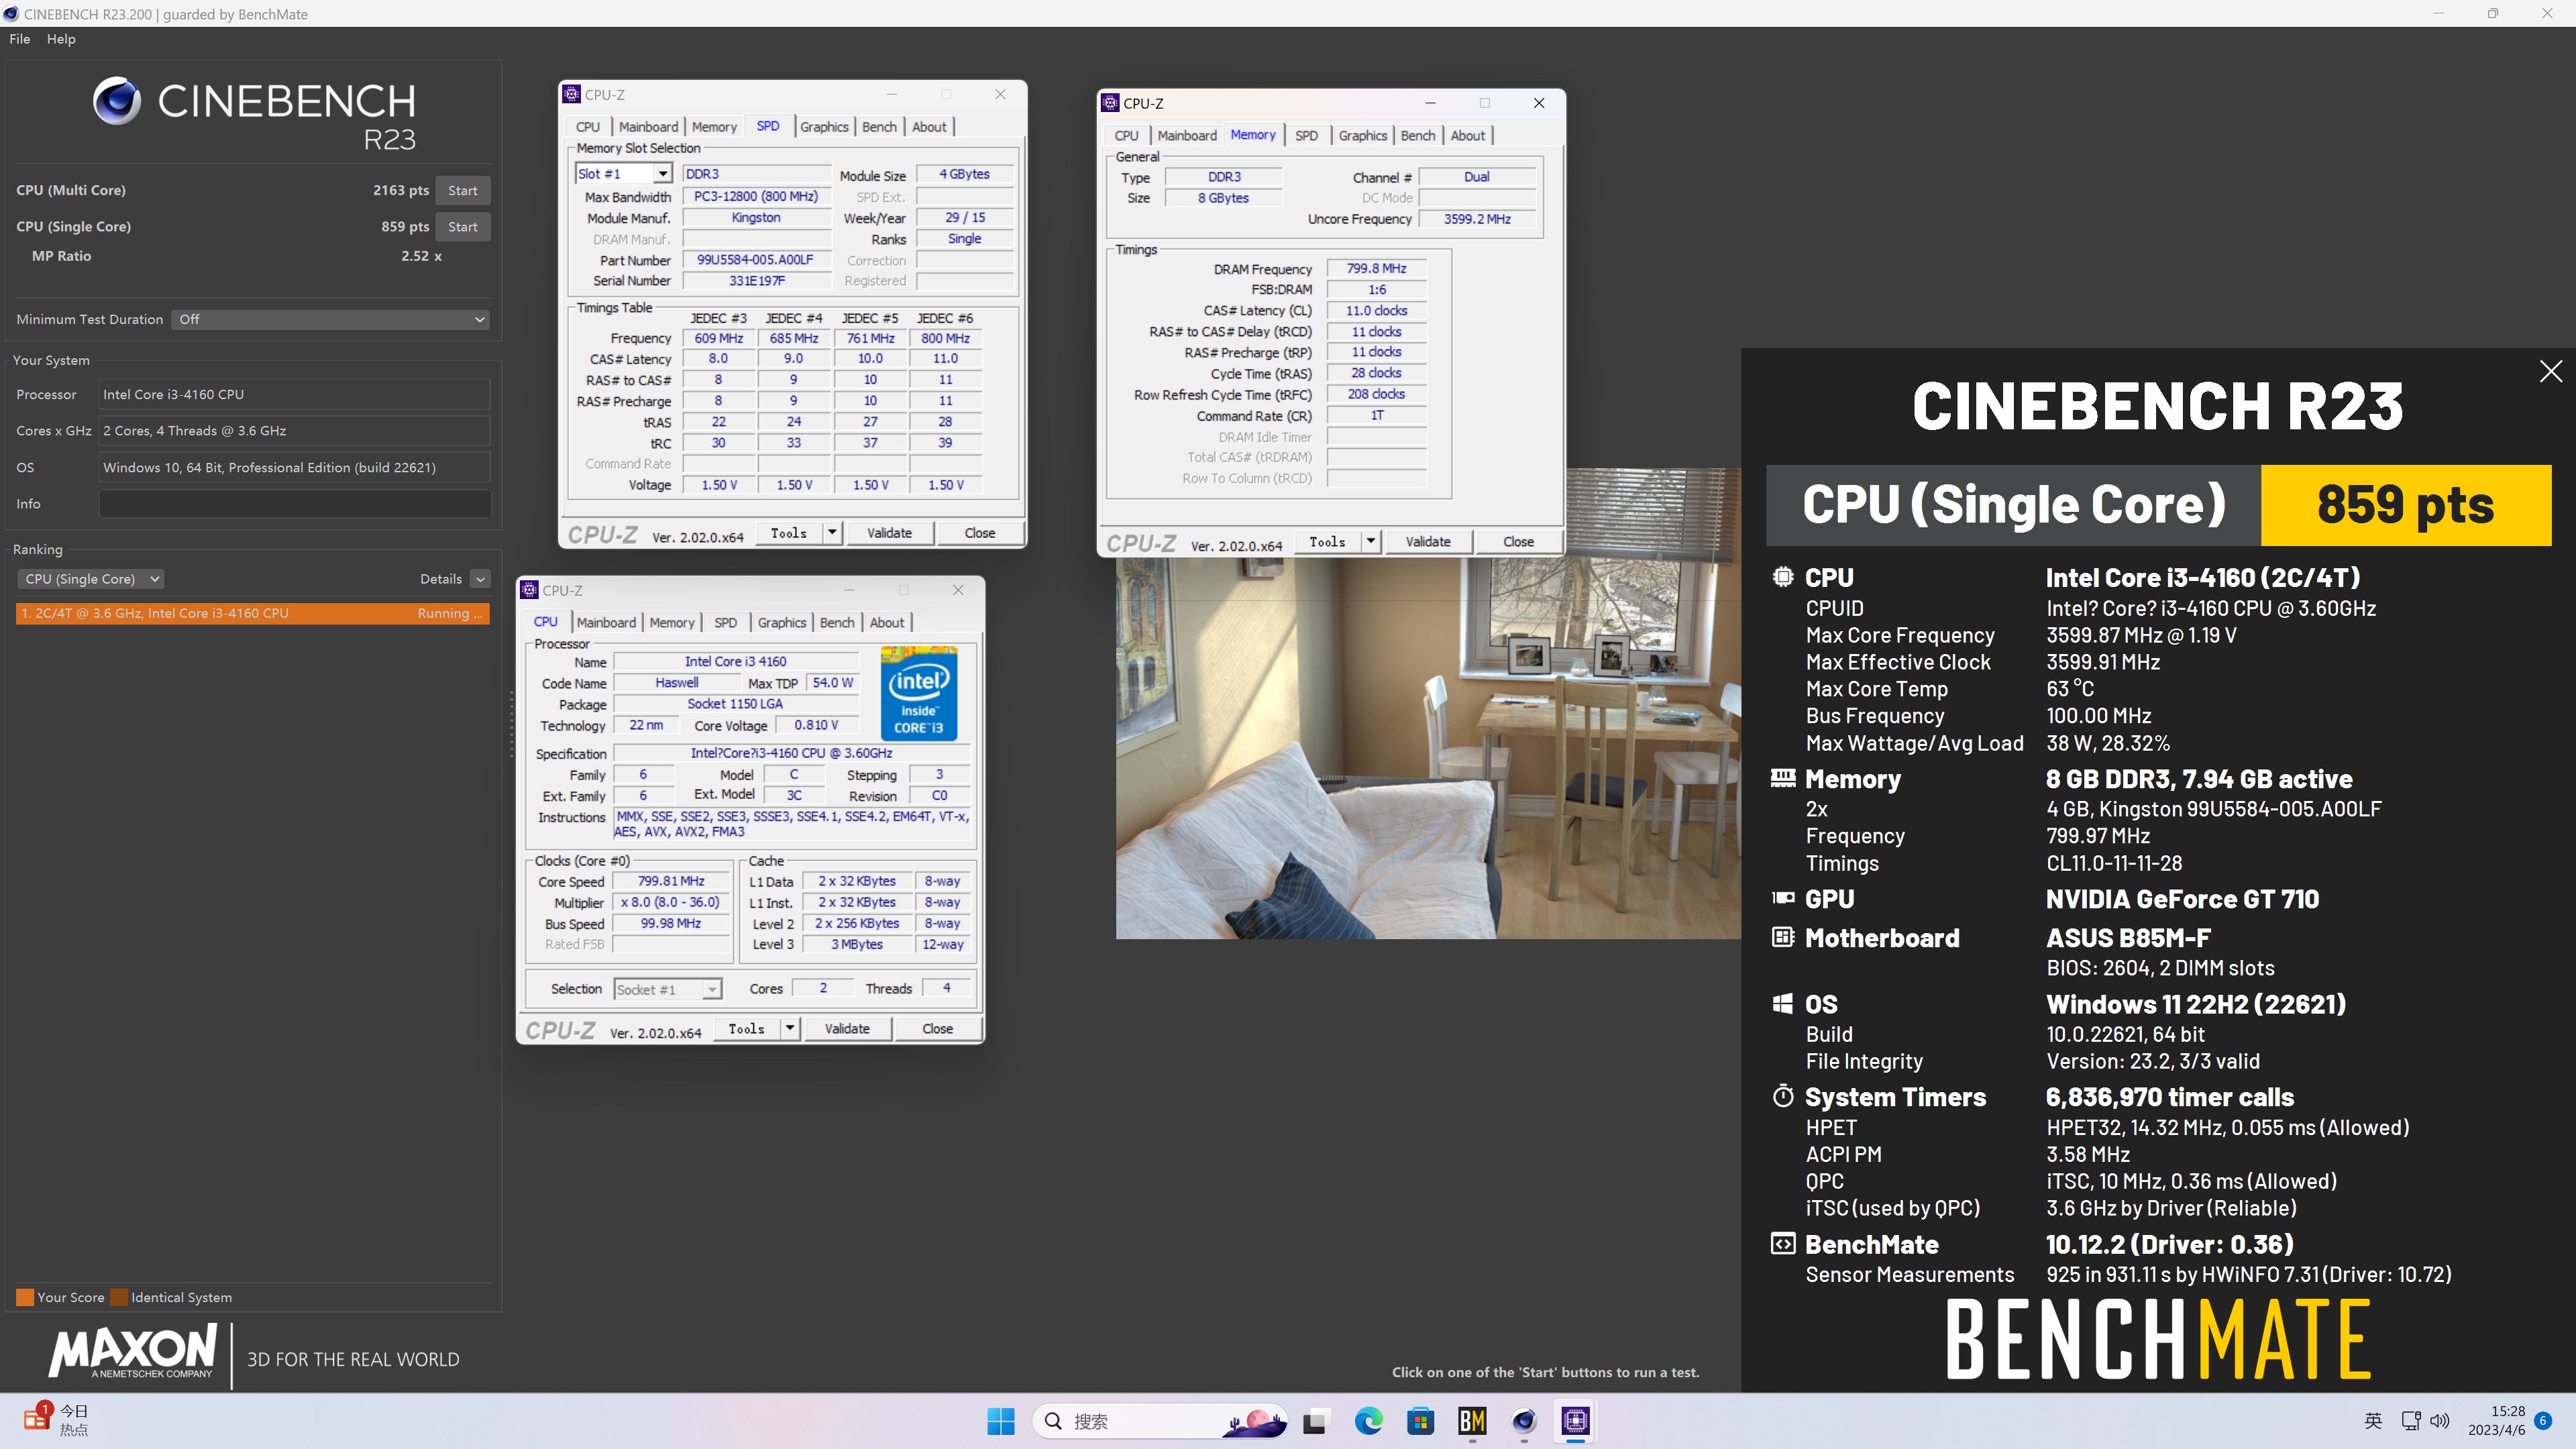Viewport: 2576px width, 1449px height.
Task: Click the Memory icon in BenchMate panel
Action: click(1783, 778)
